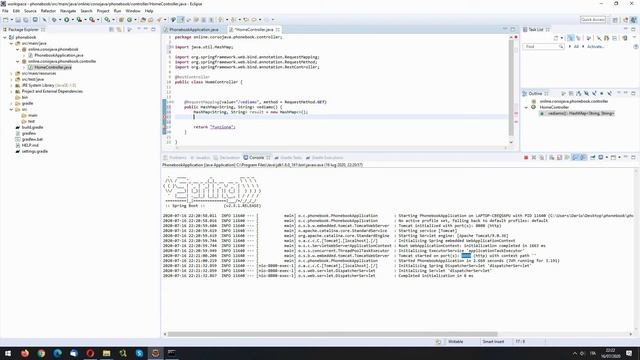Screen dimensions: 640x360
Task: Collapse HomeController node in Outline
Action: click(x=527, y=107)
